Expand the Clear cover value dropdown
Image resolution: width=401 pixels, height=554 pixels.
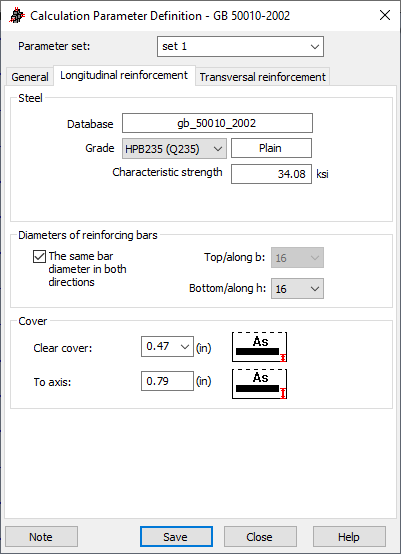pos(167,347)
